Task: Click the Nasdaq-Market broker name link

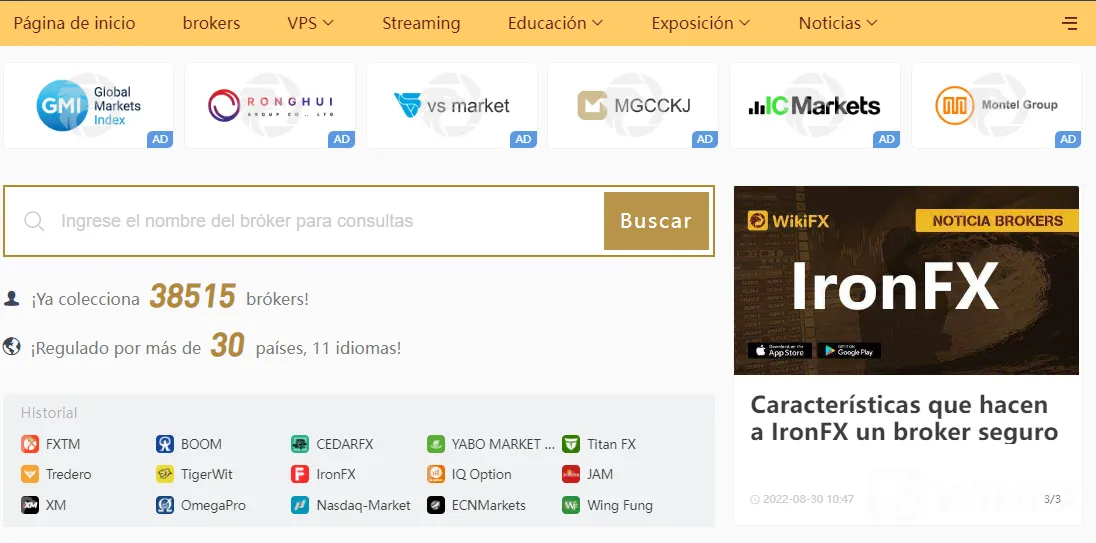Action: pos(363,505)
